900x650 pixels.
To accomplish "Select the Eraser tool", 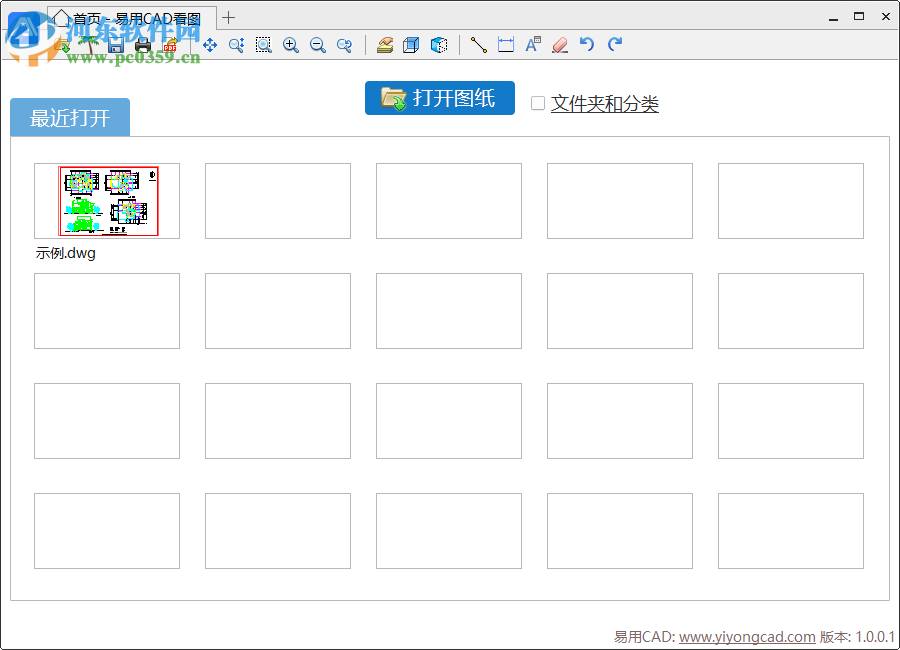I will (x=559, y=45).
